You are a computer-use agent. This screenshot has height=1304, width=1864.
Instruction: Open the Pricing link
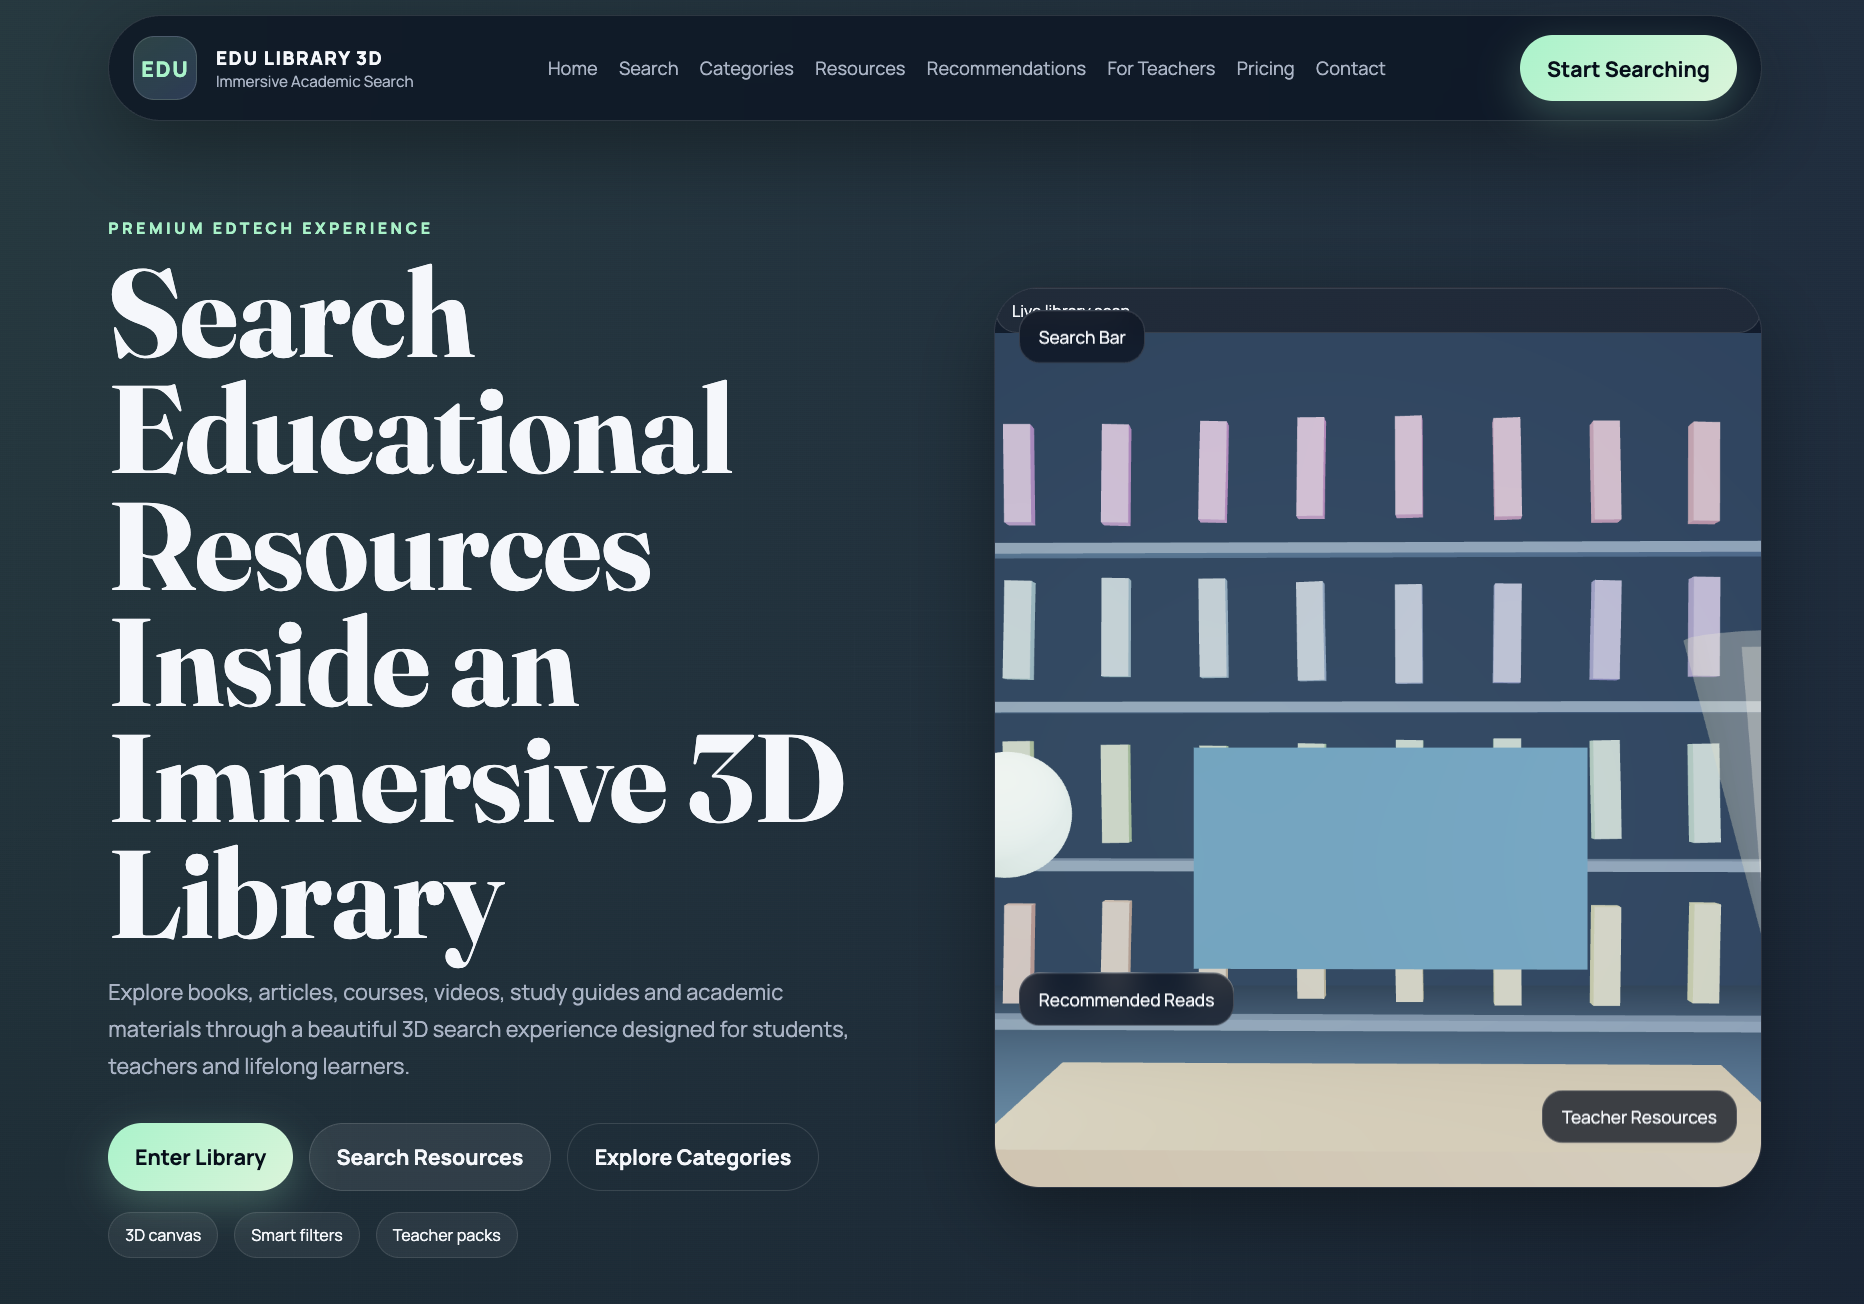point(1265,68)
